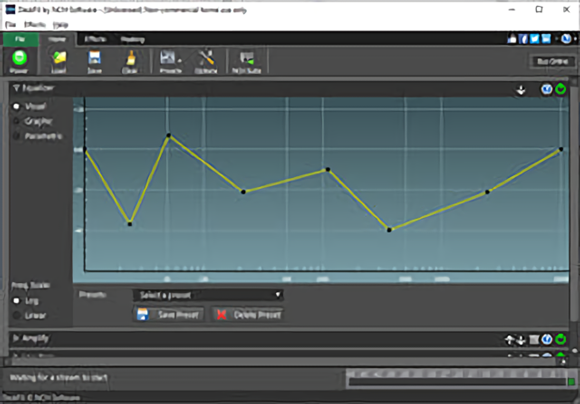Image resolution: width=580 pixels, height=404 pixels.
Task: Click the leftmost point of EQ curve
Action: pyautogui.click(x=85, y=149)
